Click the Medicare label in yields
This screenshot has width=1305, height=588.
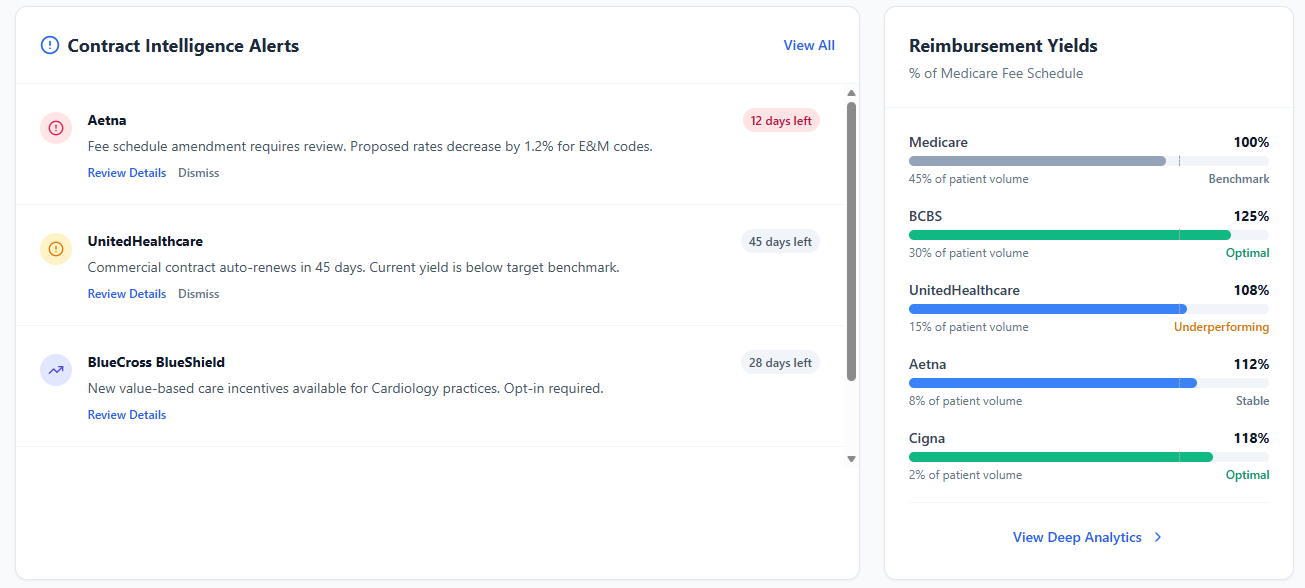pyautogui.click(x=938, y=143)
